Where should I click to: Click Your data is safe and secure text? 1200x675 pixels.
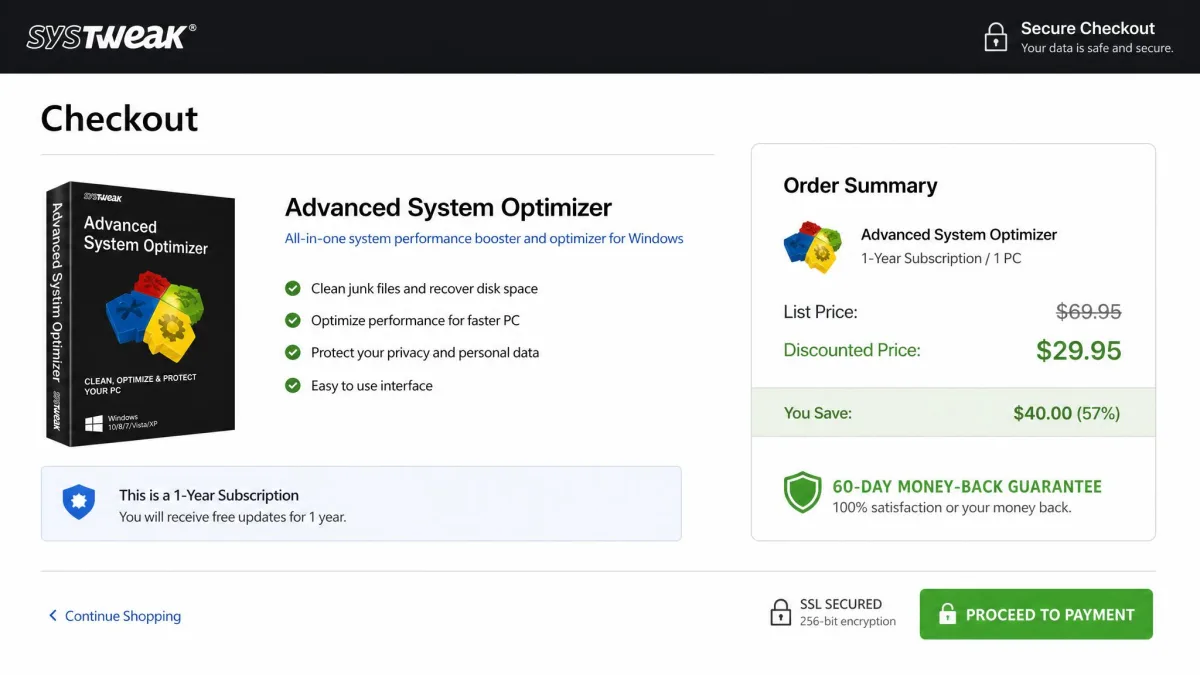1097,48
